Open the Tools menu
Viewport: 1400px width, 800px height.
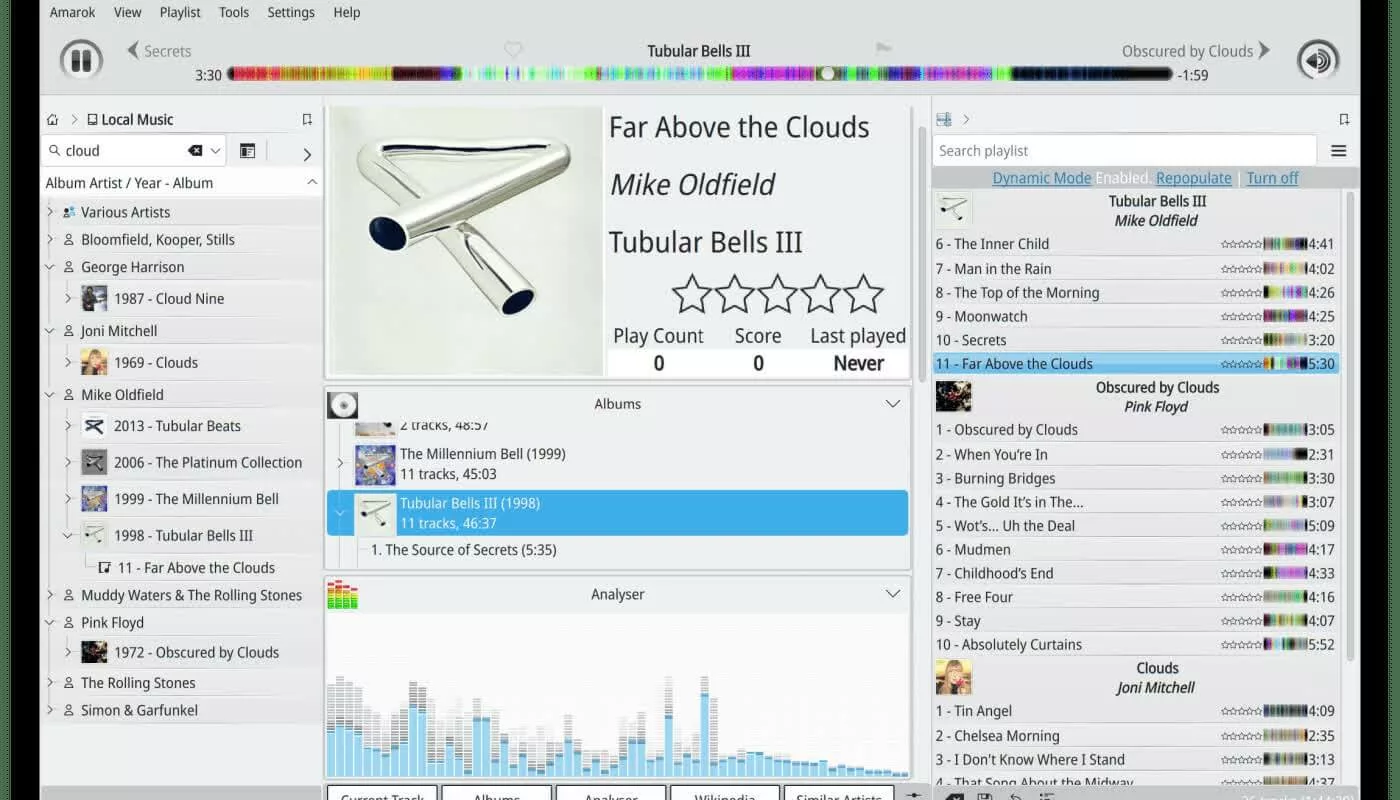point(234,12)
